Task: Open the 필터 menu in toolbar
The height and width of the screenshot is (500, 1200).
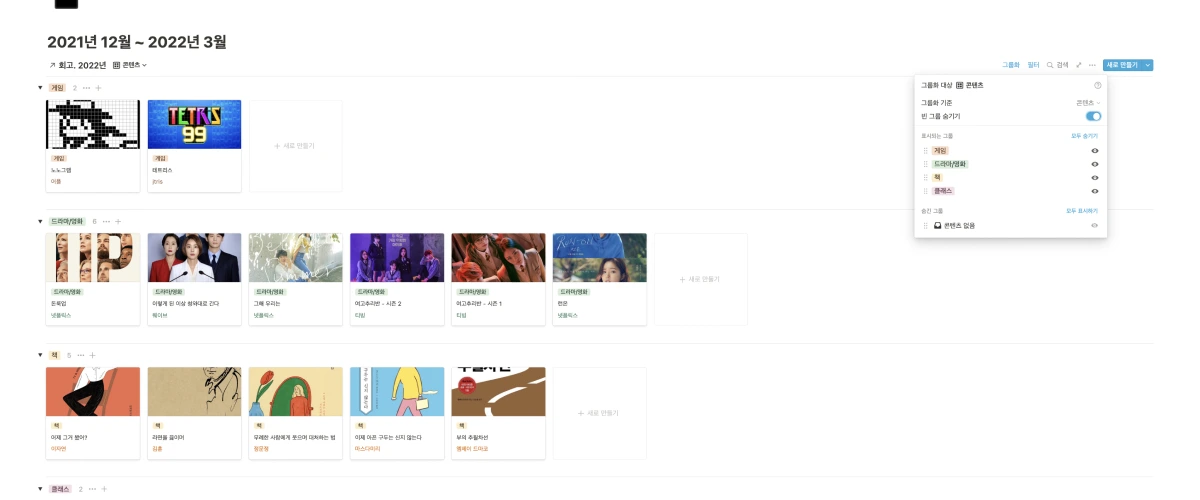Action: tap(1034, 65)
